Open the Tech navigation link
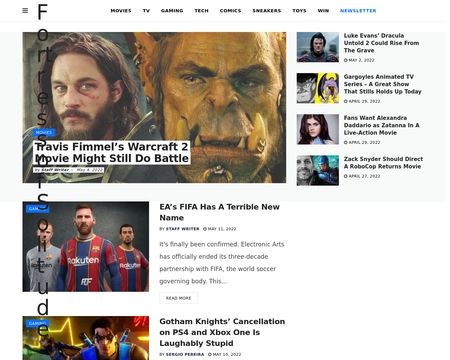 click(201, 11)
